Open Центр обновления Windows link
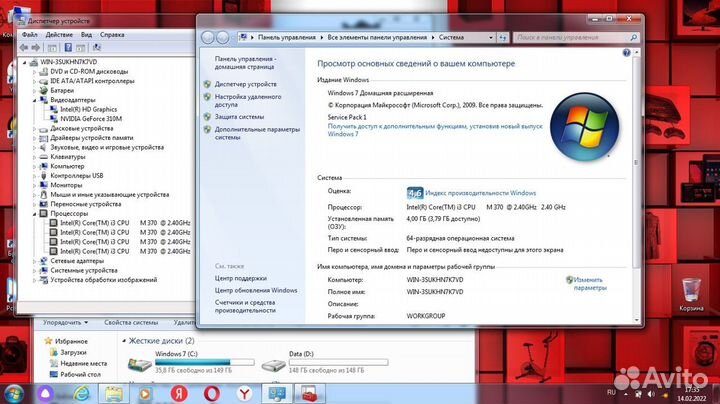 click(x=256, y=291)
